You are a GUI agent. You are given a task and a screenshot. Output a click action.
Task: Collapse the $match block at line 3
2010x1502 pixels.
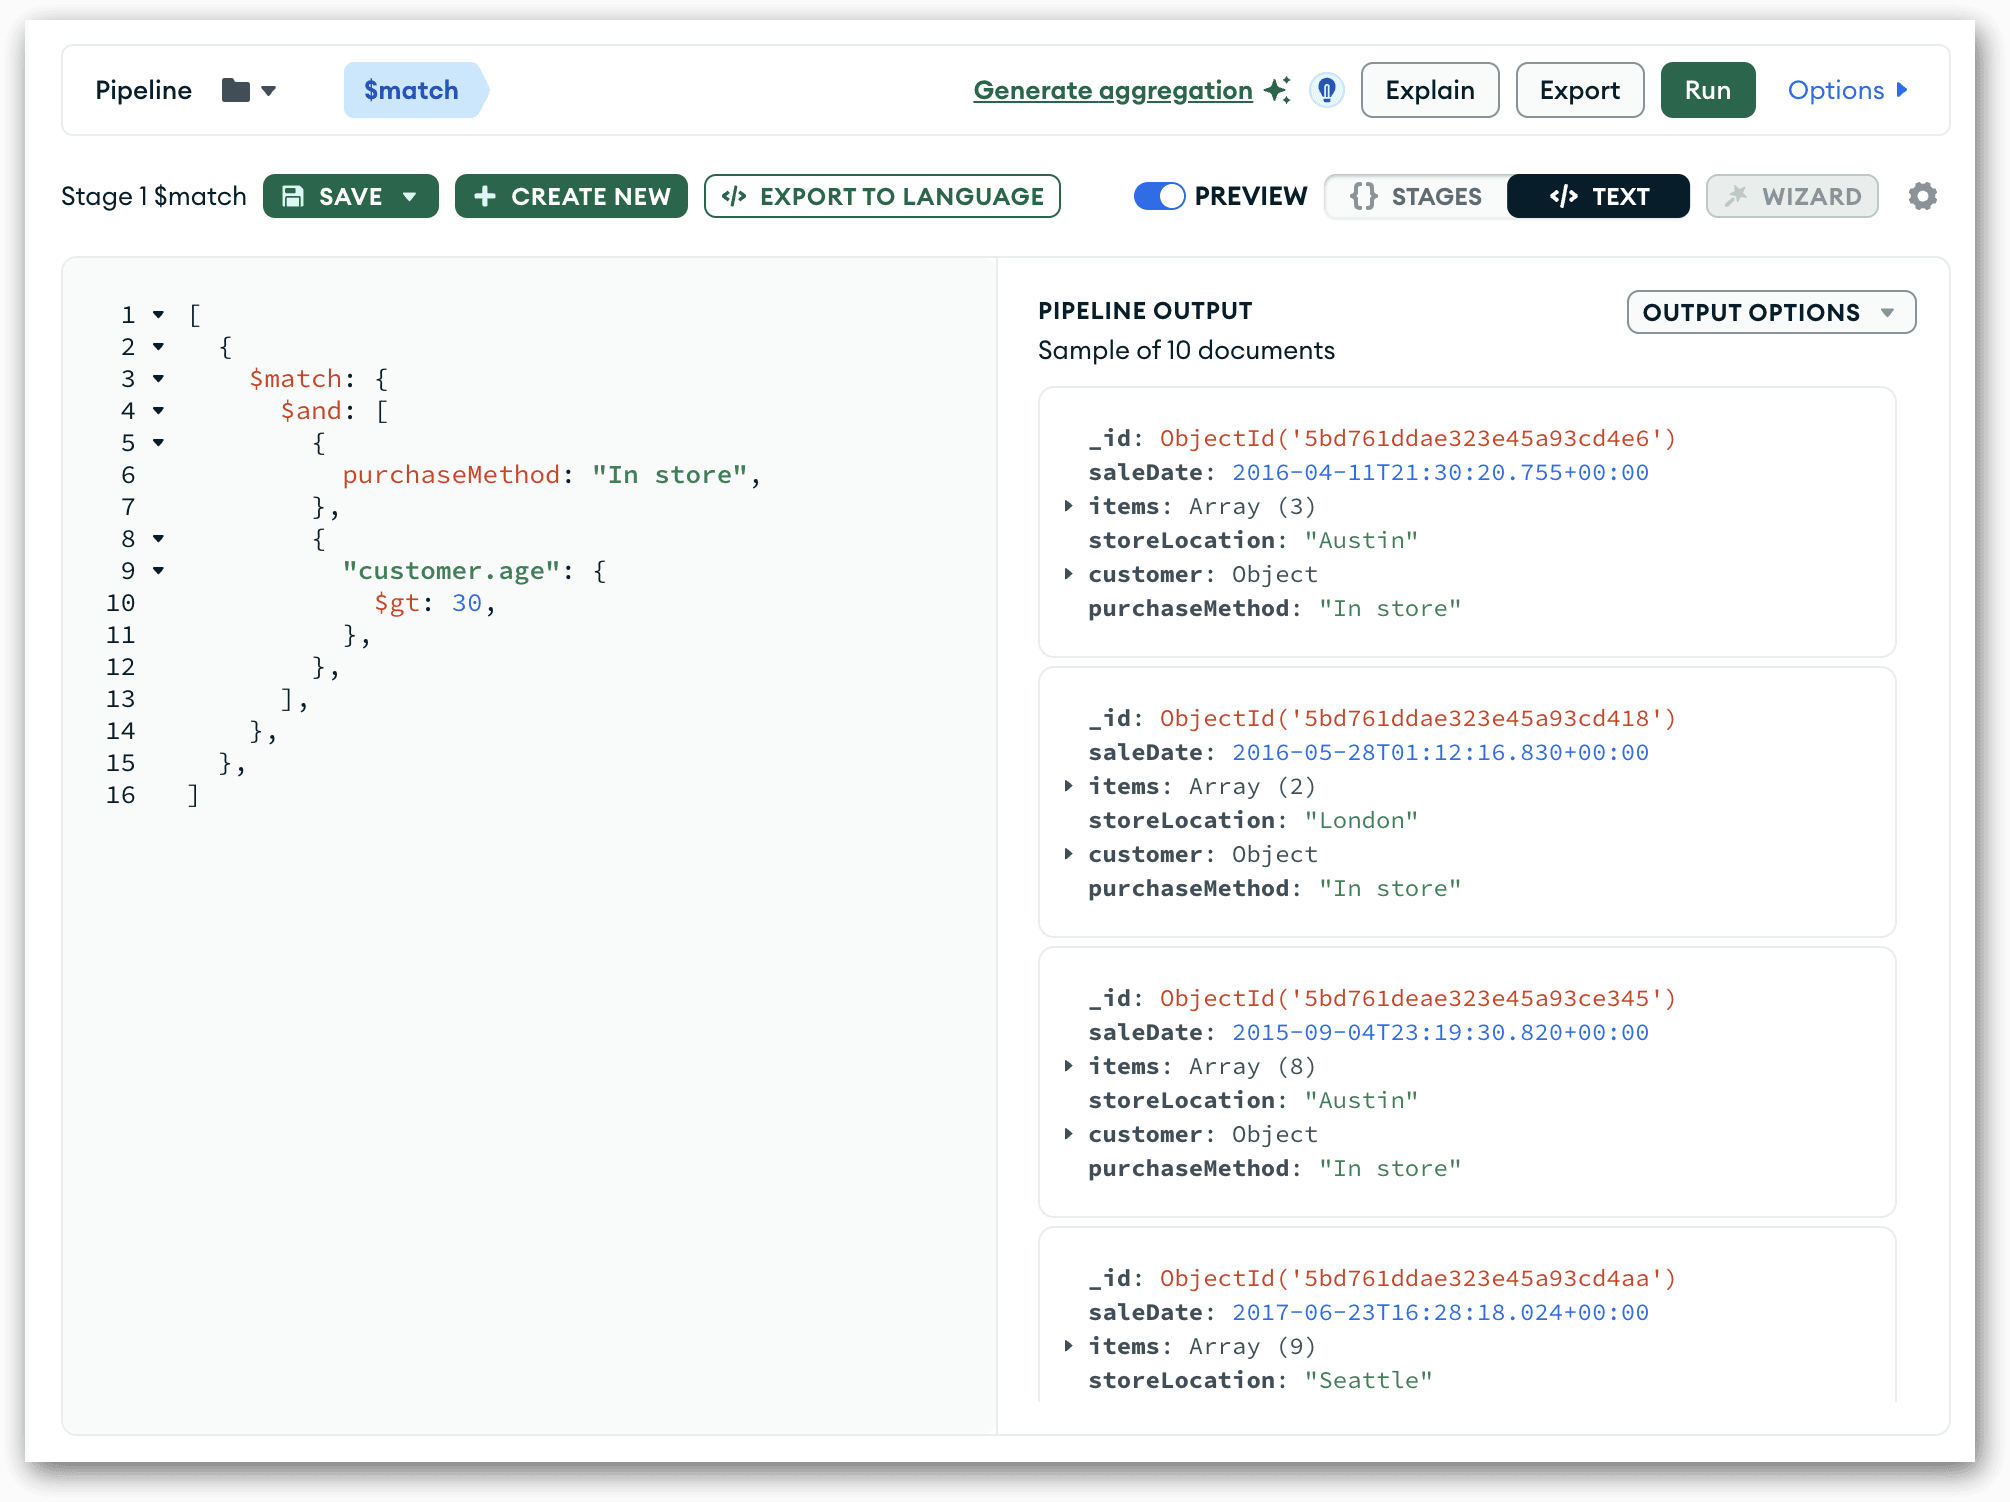point(159,379)
